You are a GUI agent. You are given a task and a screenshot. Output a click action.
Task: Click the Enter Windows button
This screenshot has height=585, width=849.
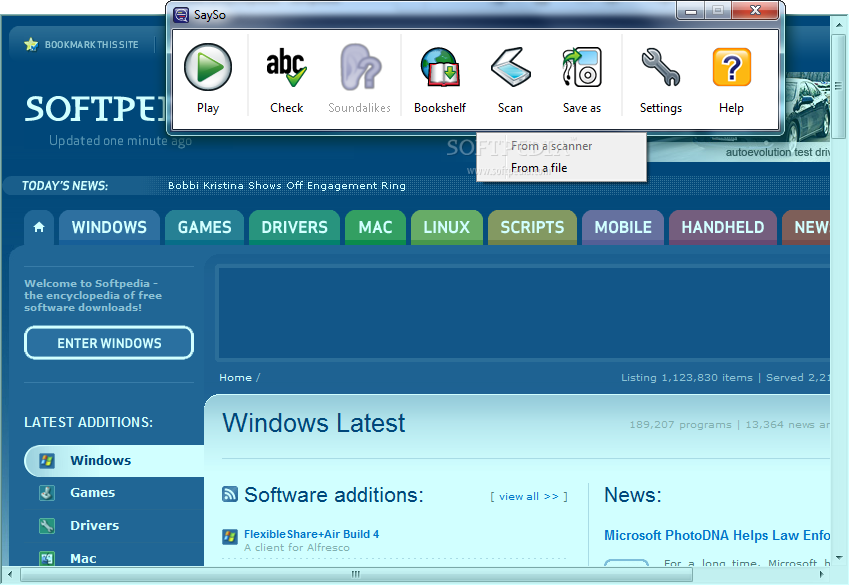click(109, 343)
